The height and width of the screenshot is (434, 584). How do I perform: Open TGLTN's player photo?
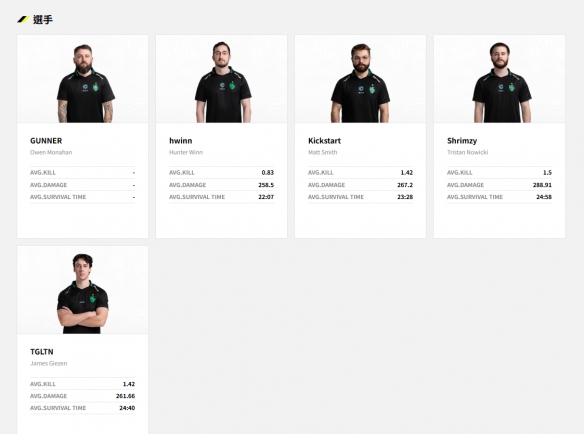(83, 290)
